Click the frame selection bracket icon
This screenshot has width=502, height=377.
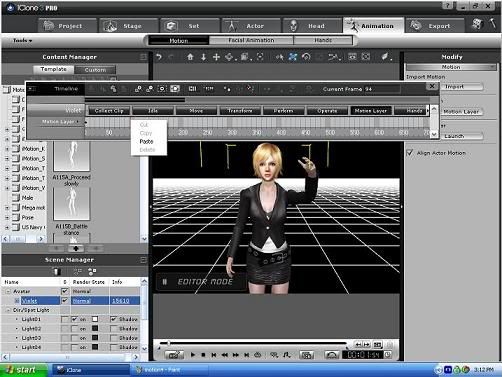(x=260, y=57)
